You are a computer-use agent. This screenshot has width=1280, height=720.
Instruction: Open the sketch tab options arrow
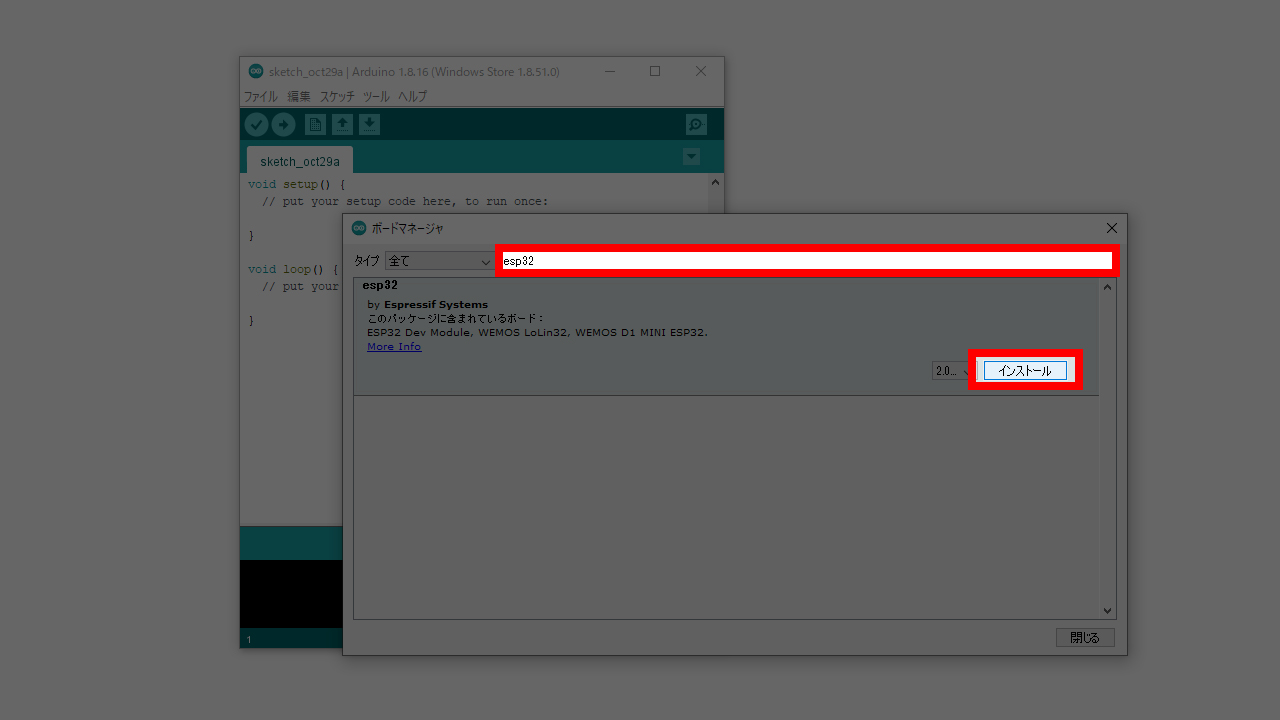point(691,157)
